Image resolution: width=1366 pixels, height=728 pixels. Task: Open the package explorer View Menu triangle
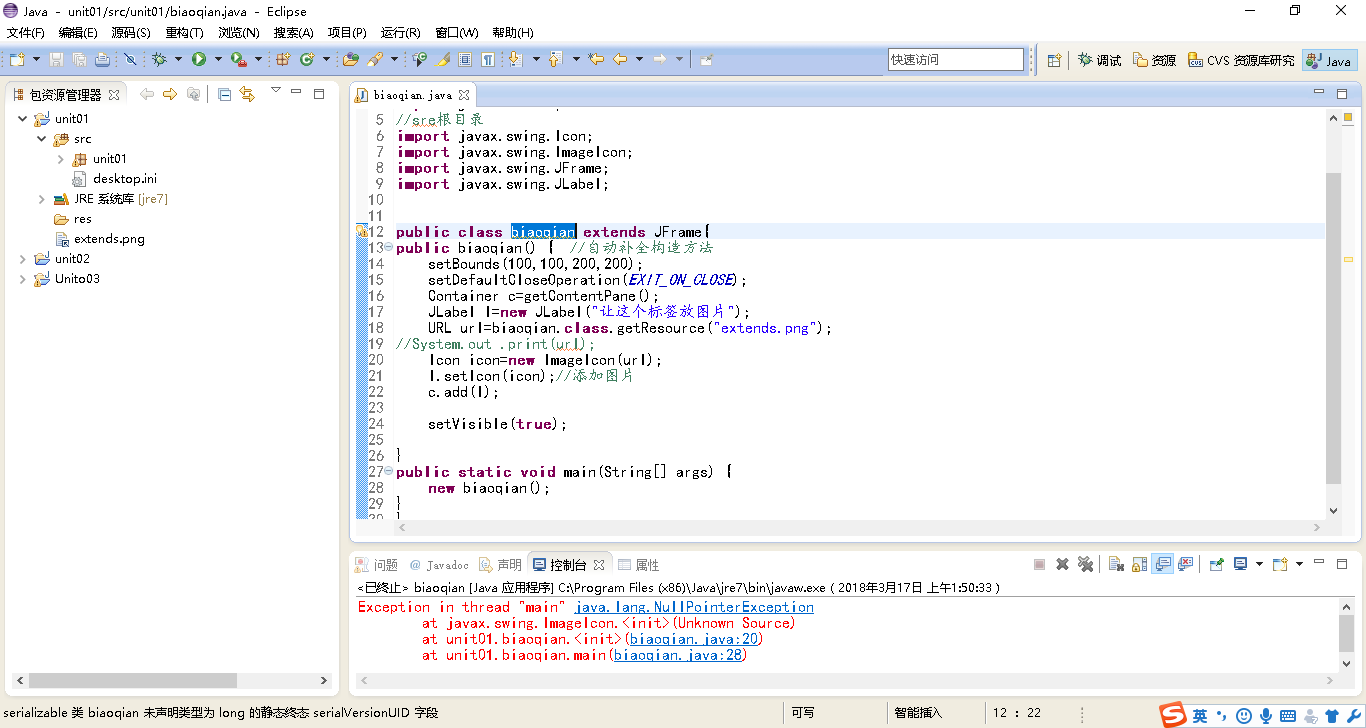(276, 91)
